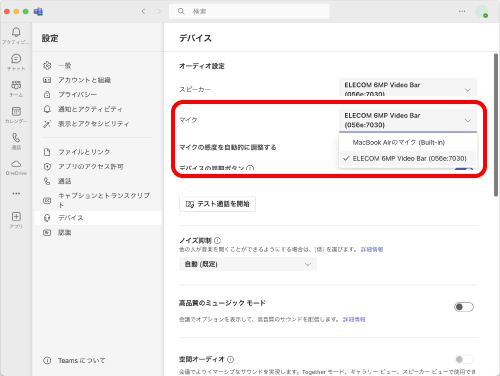500x376 pixels.
Task: Open 詳細情報 link under ノイズ抑制
Action: click(x=372, y=249)
